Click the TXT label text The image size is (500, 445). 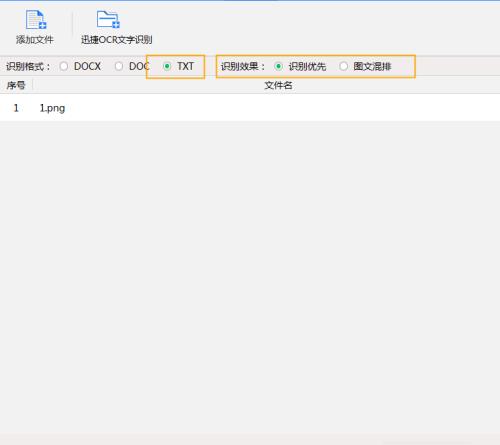tap(185, 66)
